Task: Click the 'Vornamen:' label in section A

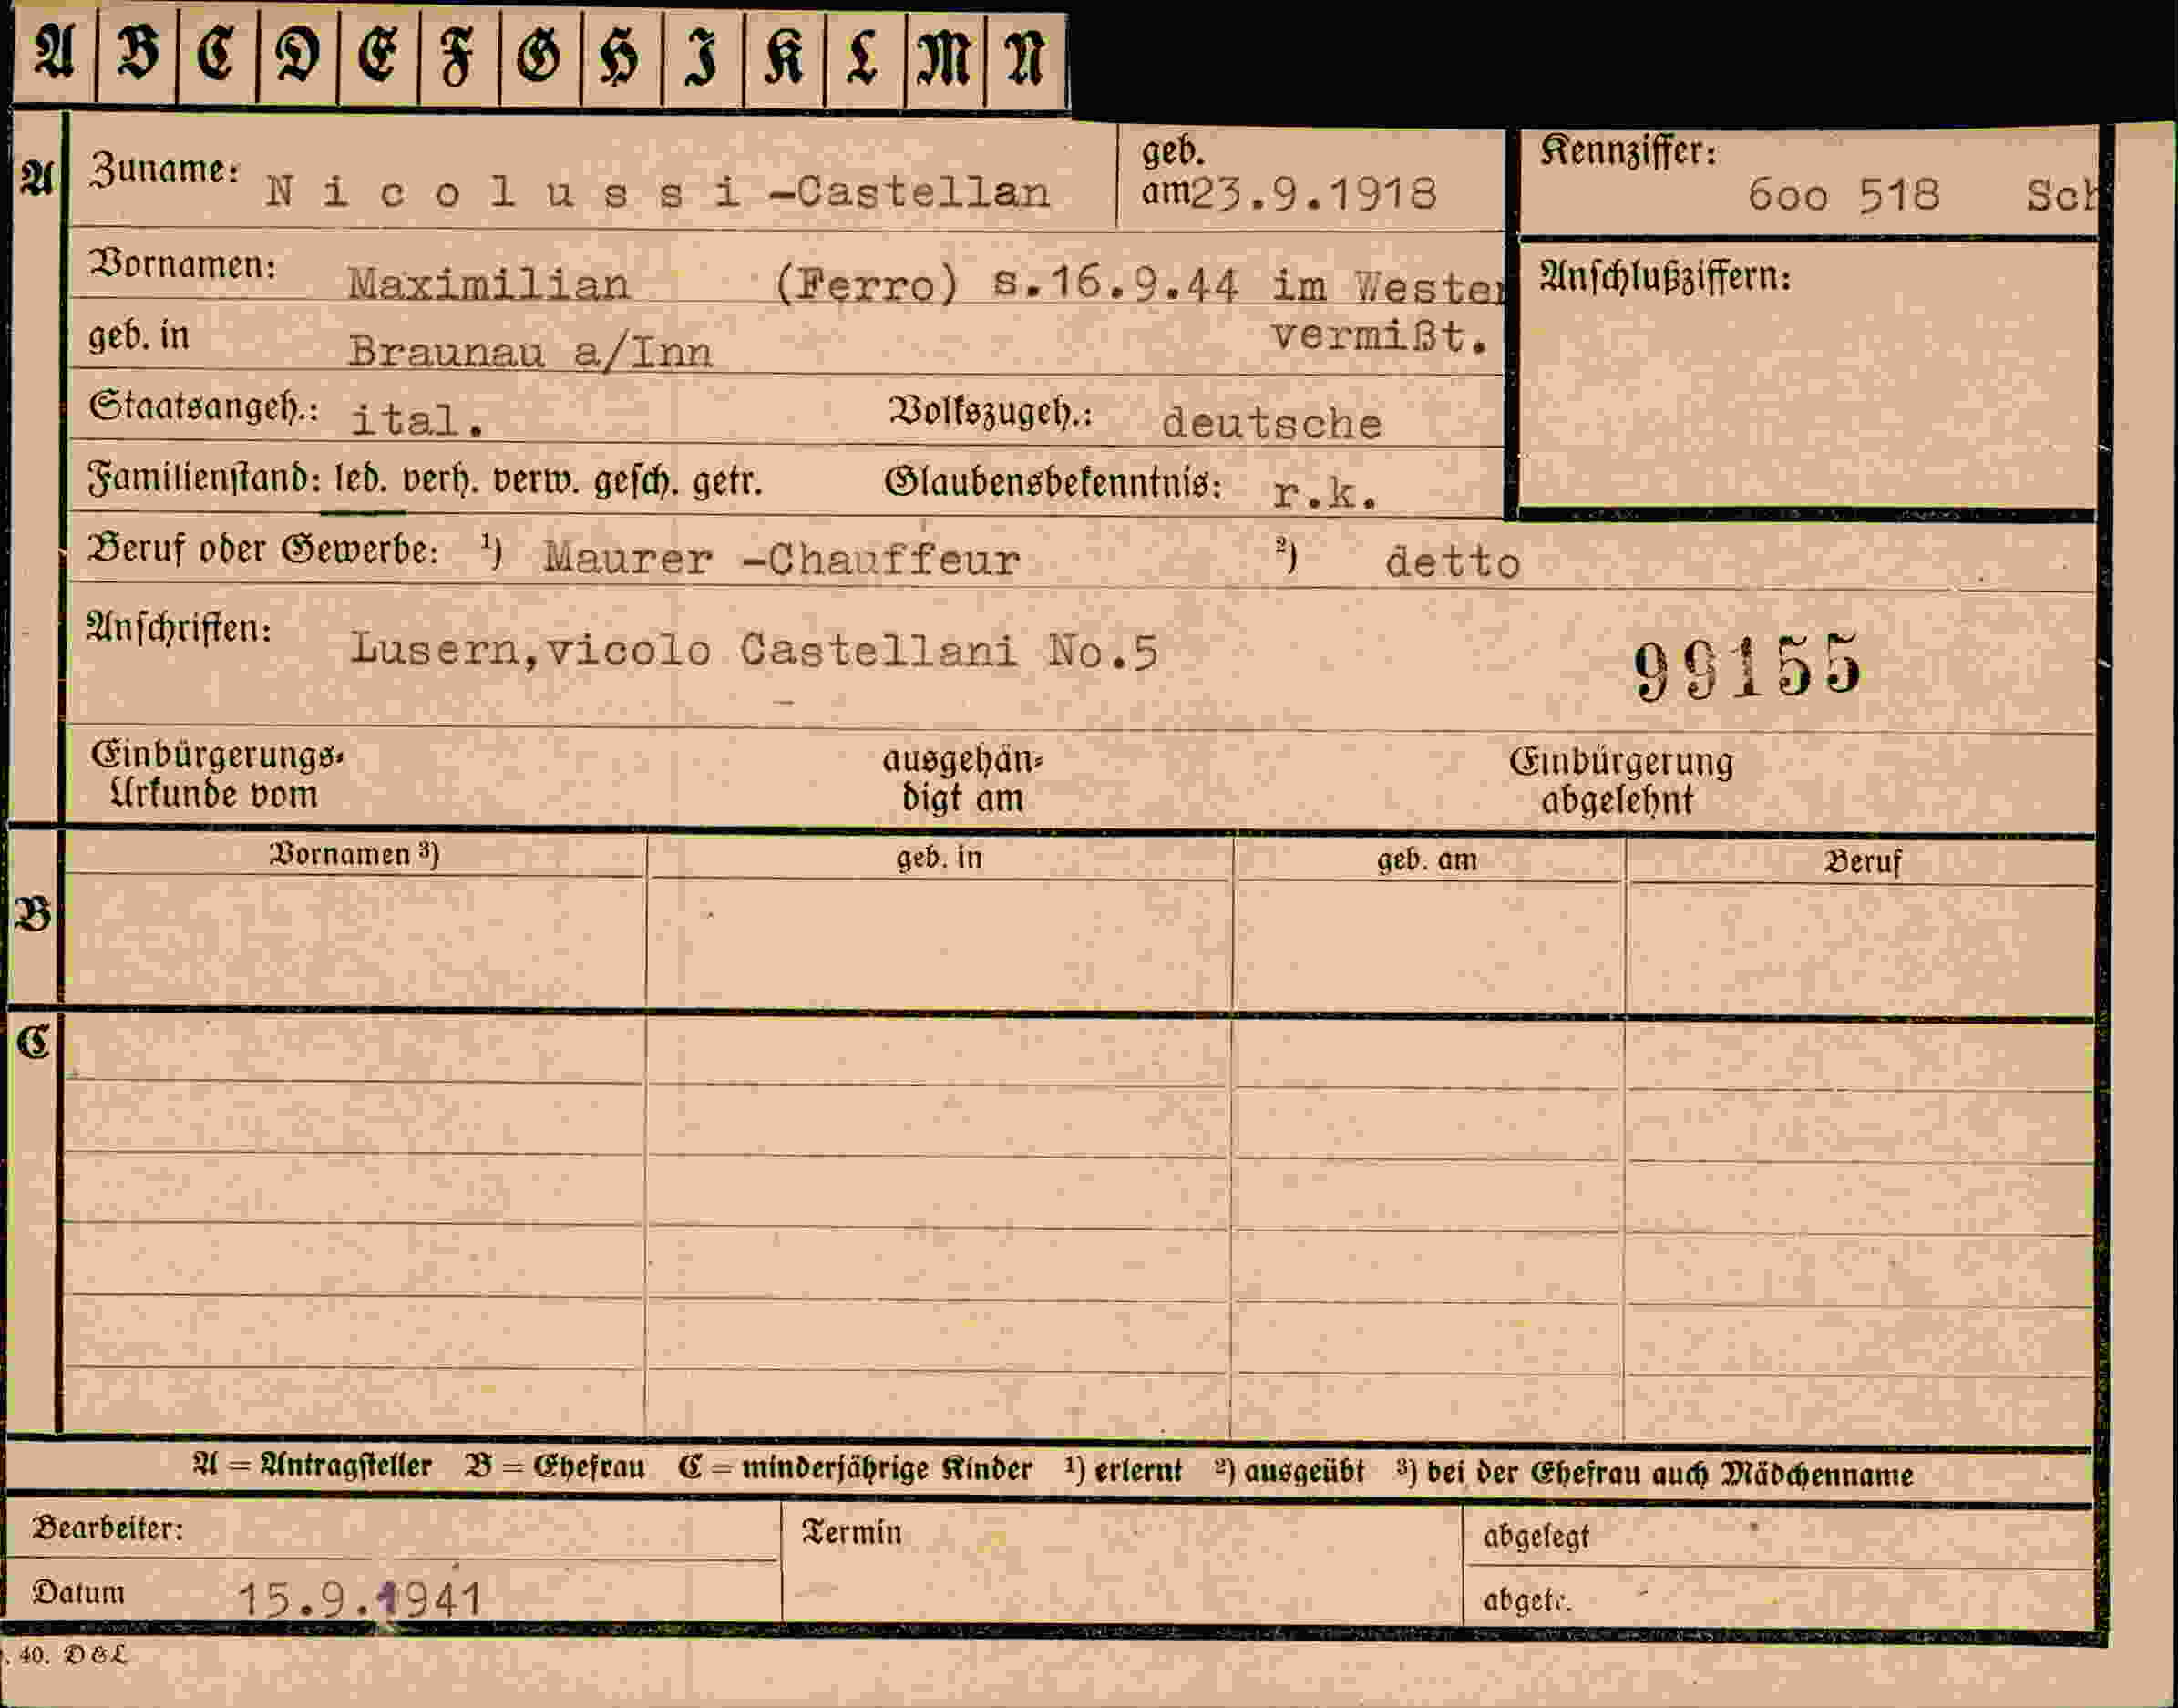Action: click(x=183, y=265)
